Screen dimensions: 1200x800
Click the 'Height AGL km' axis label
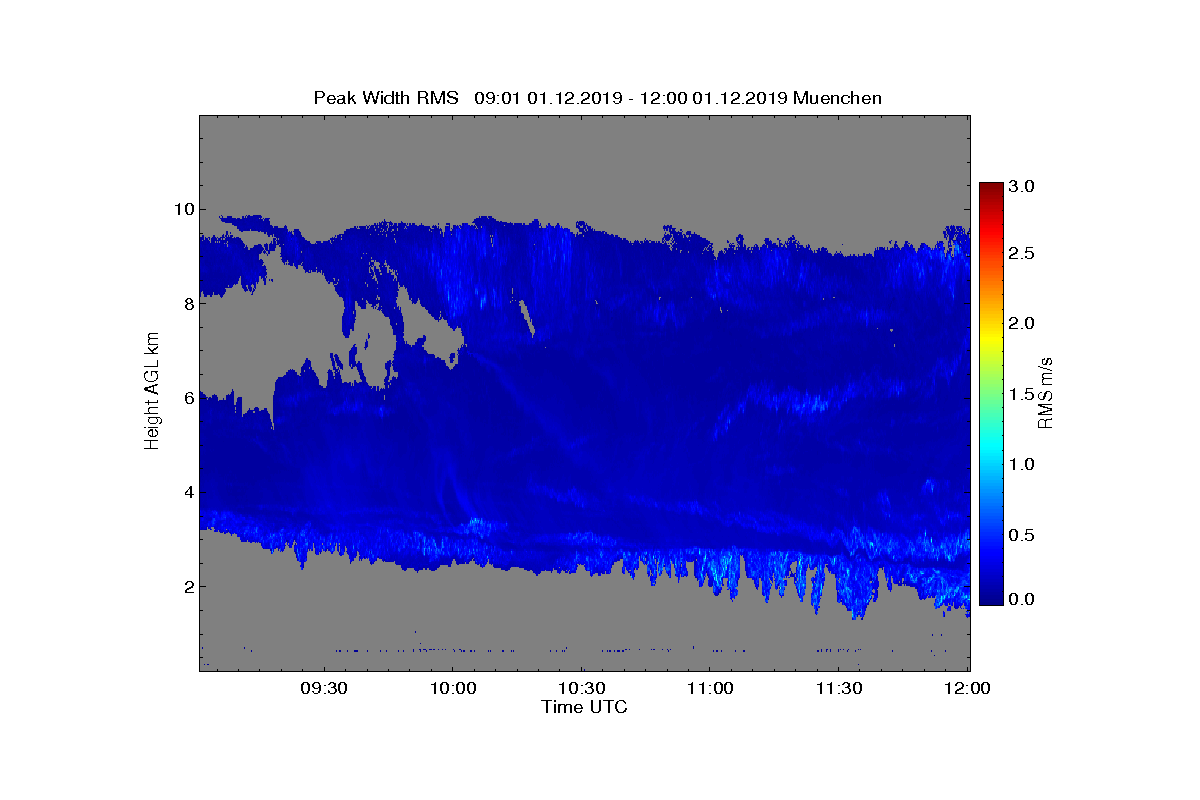pos(152,392)
